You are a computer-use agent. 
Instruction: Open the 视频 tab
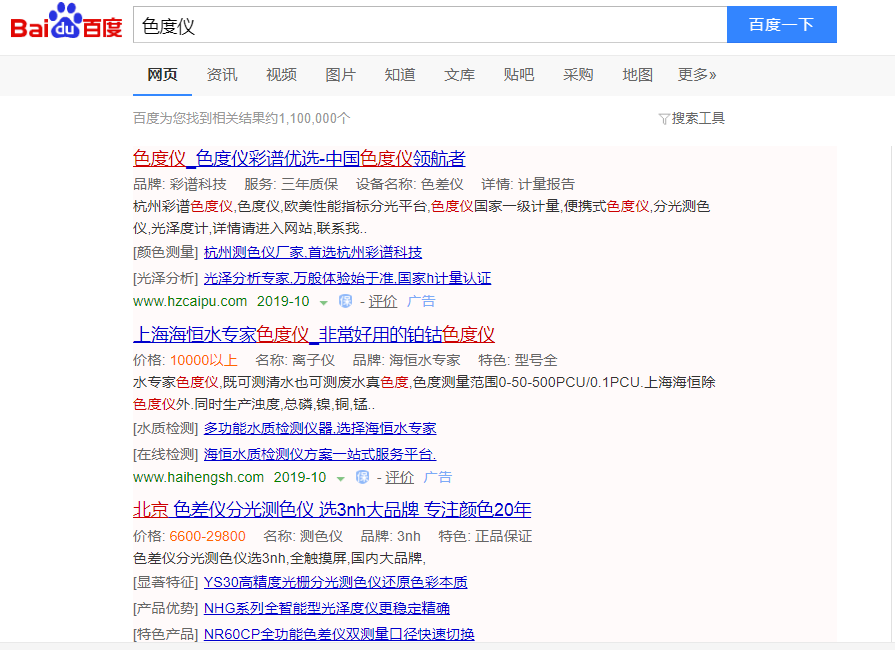pos(281,75)
